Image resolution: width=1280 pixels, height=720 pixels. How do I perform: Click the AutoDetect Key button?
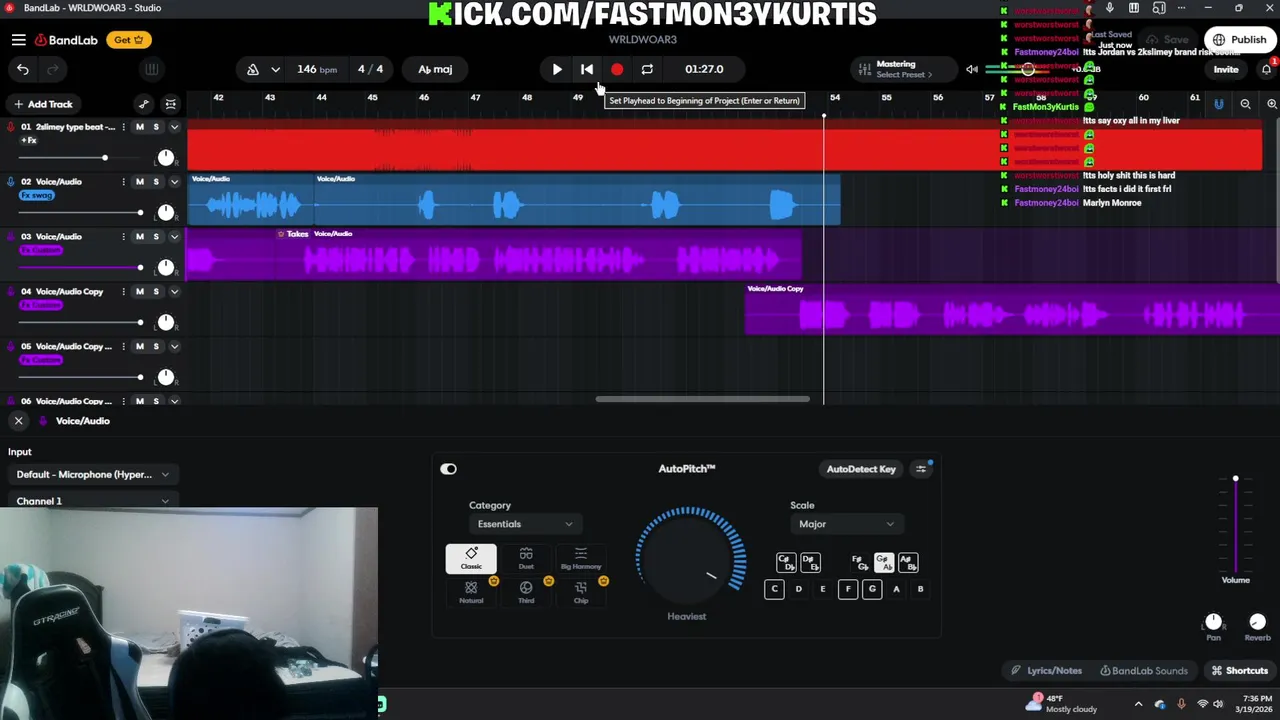861,469
